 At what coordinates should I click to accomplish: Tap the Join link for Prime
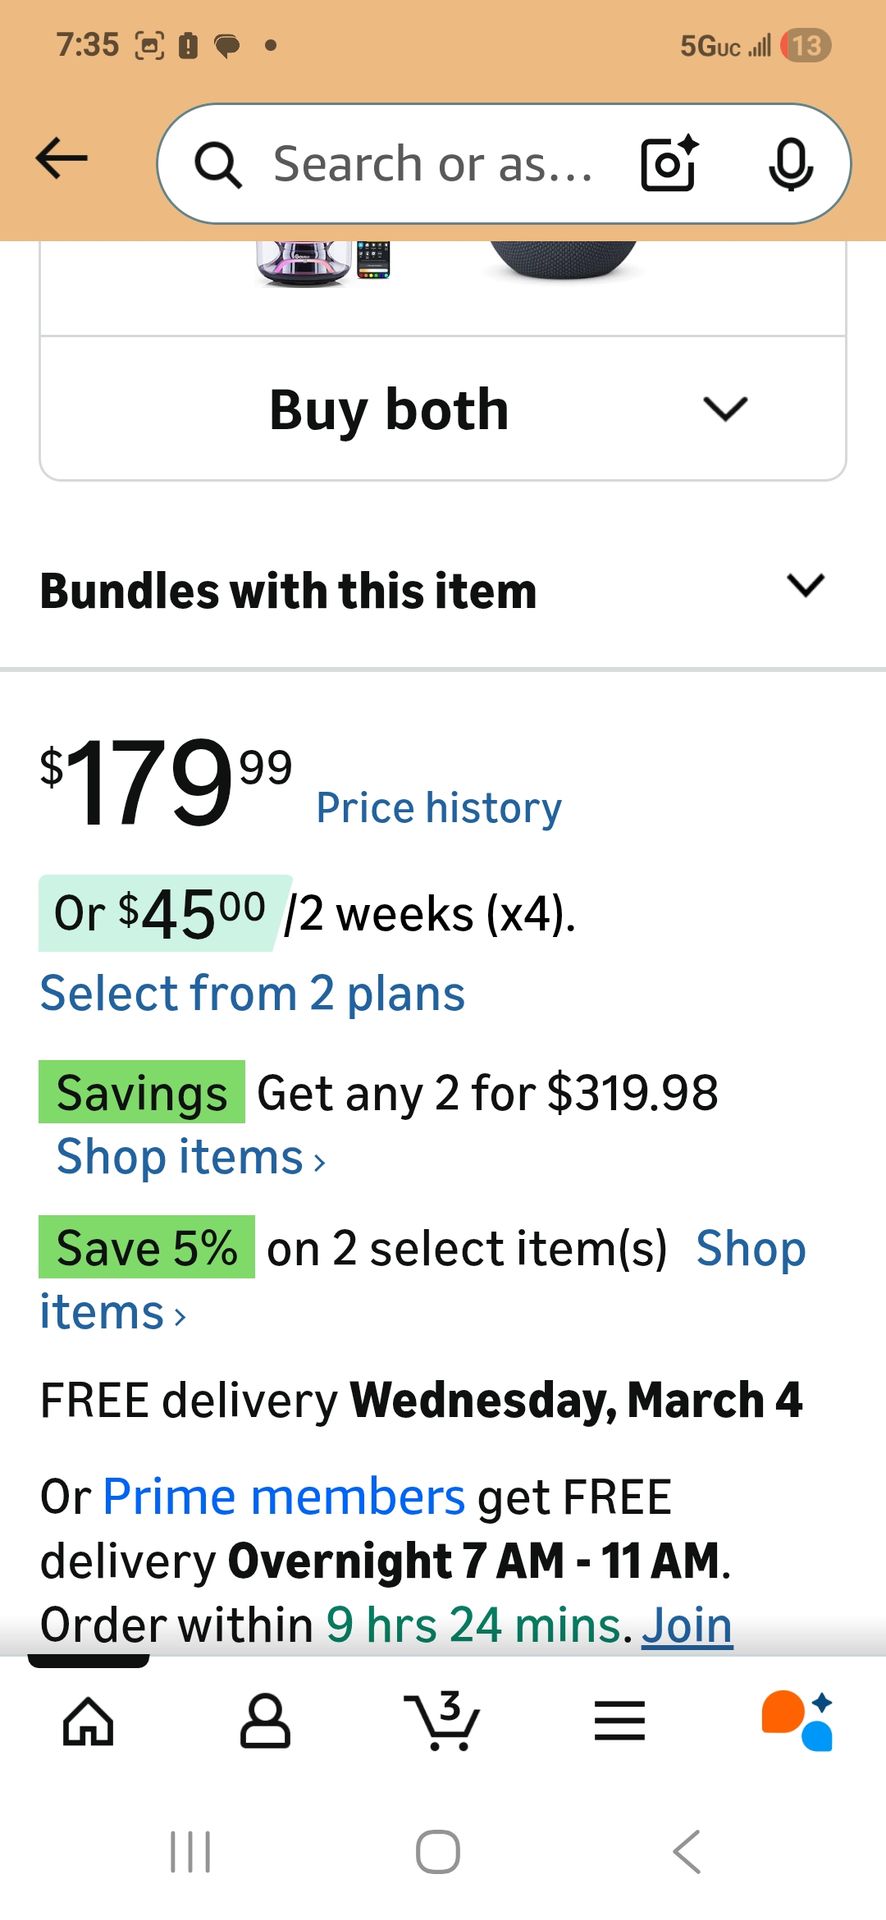[687, 1625]
